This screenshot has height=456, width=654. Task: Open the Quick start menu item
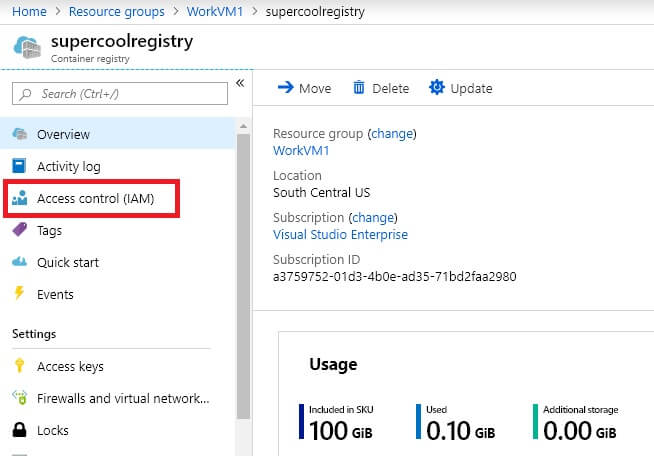[118, 262]
